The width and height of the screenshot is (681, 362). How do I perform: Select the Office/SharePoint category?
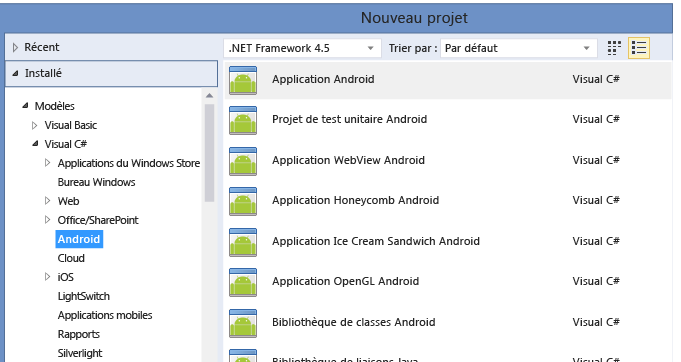coord(98,220)
